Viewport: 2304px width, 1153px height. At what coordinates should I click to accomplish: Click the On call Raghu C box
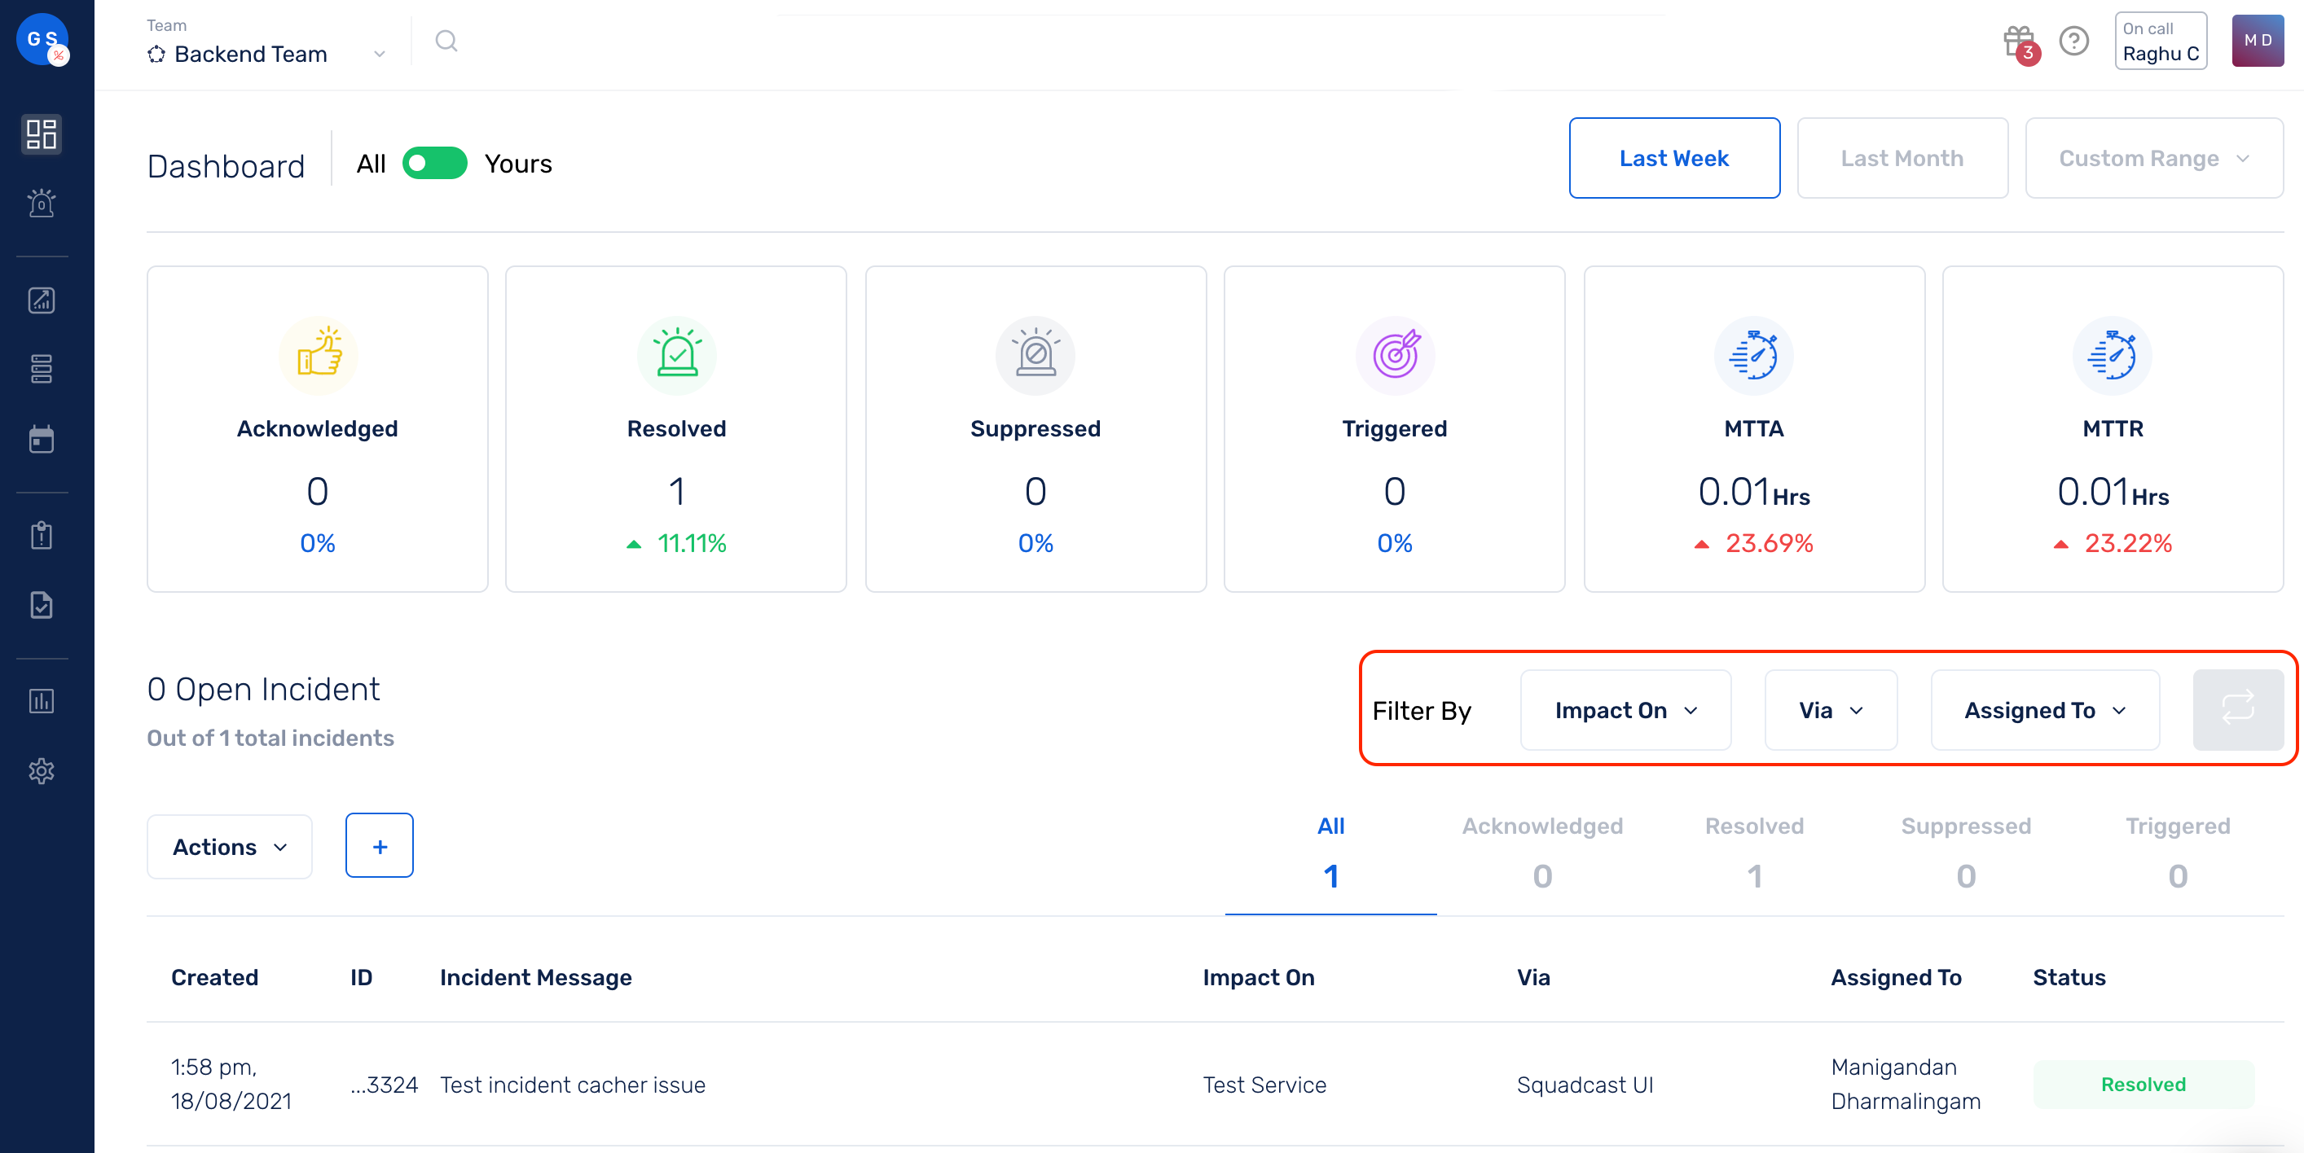tap(2161, 41)
